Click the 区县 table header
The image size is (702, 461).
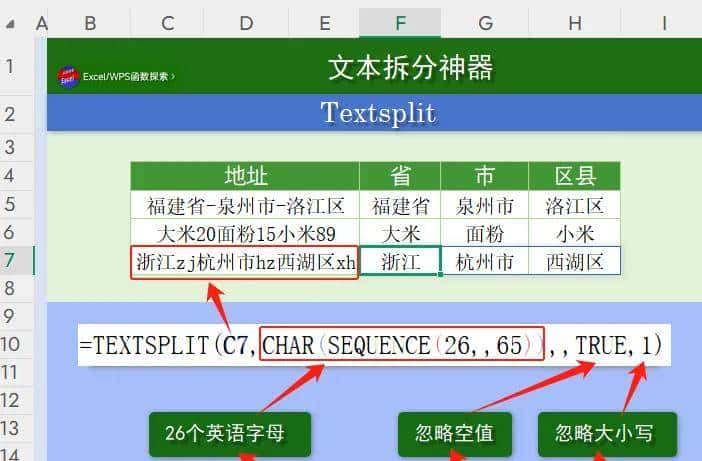coord(575,176)
